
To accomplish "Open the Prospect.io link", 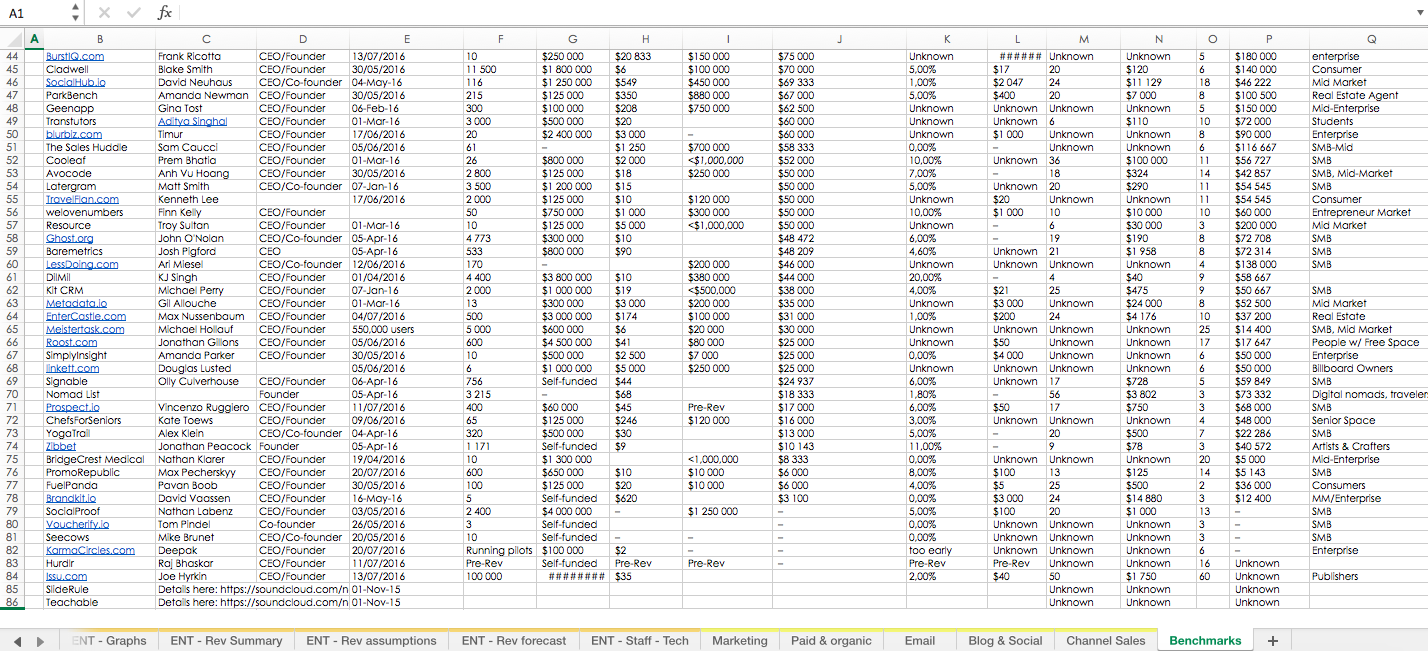I will point(73,408).
